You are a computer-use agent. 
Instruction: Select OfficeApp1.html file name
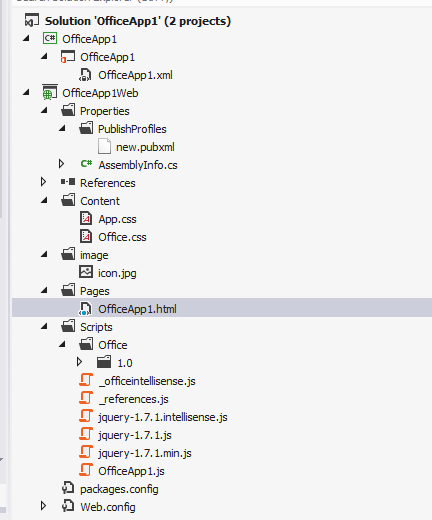point(137,309)
